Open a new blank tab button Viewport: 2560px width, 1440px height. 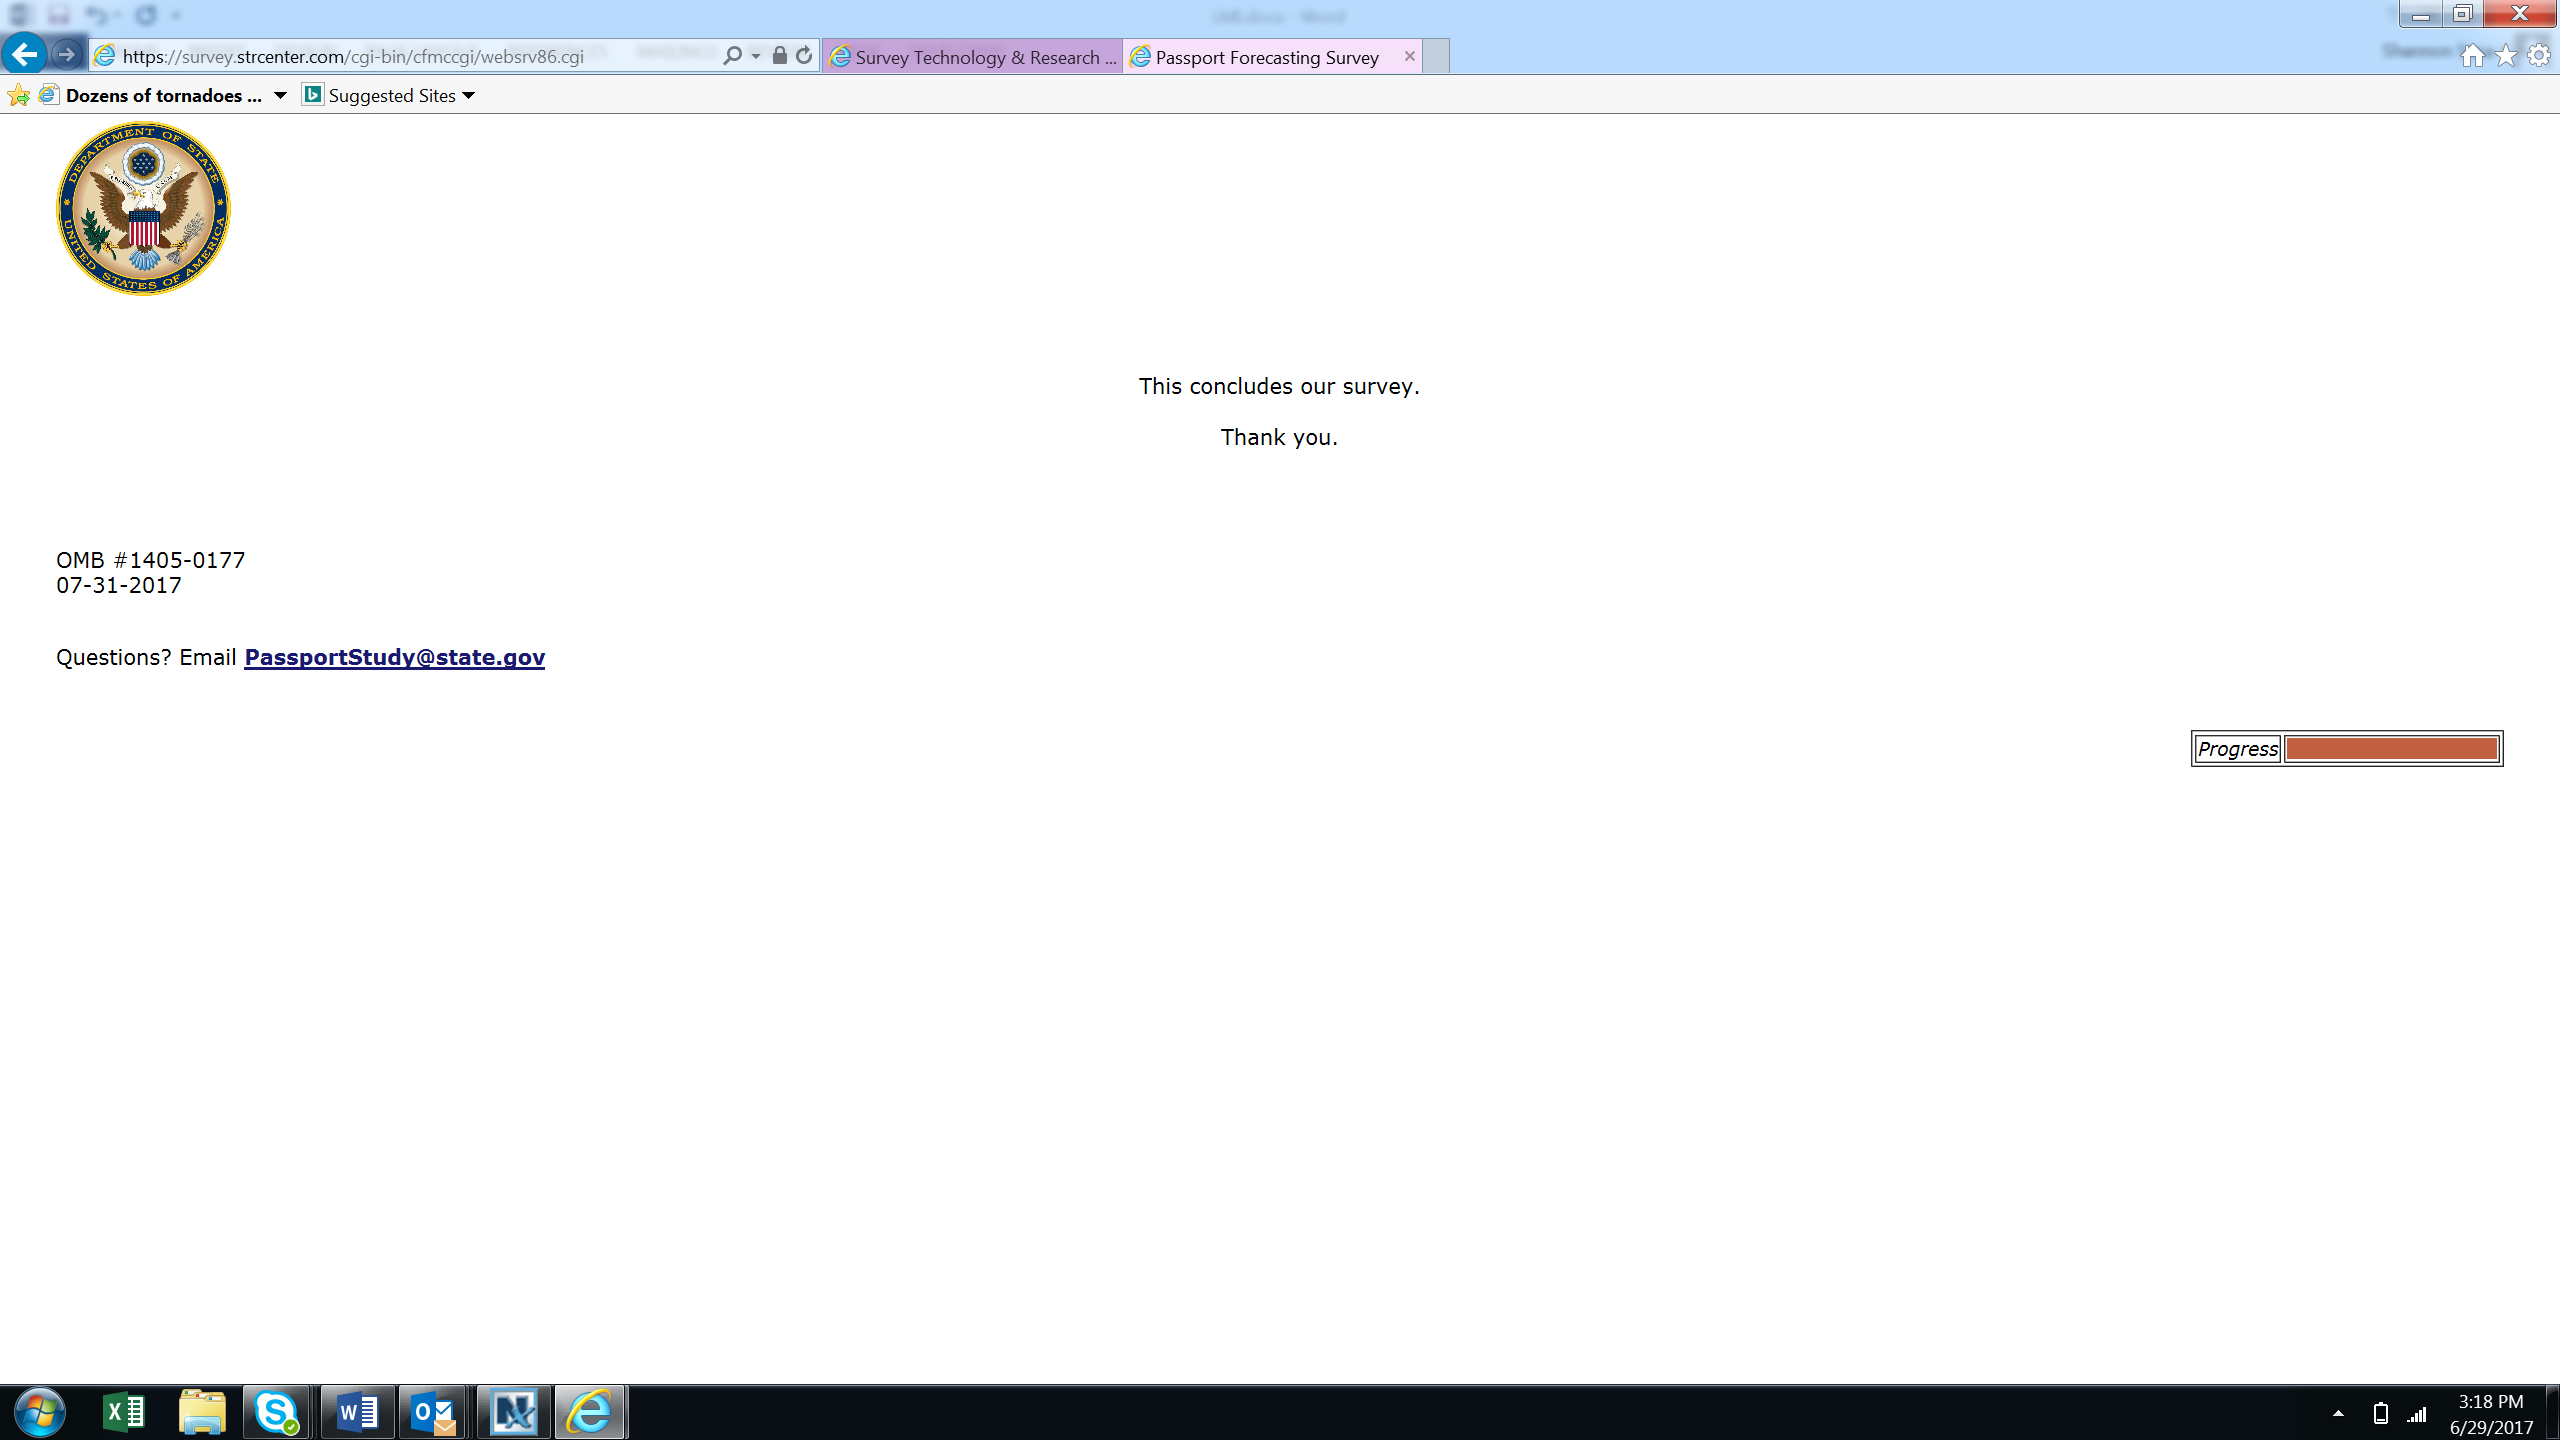[x=1436, y=57]
